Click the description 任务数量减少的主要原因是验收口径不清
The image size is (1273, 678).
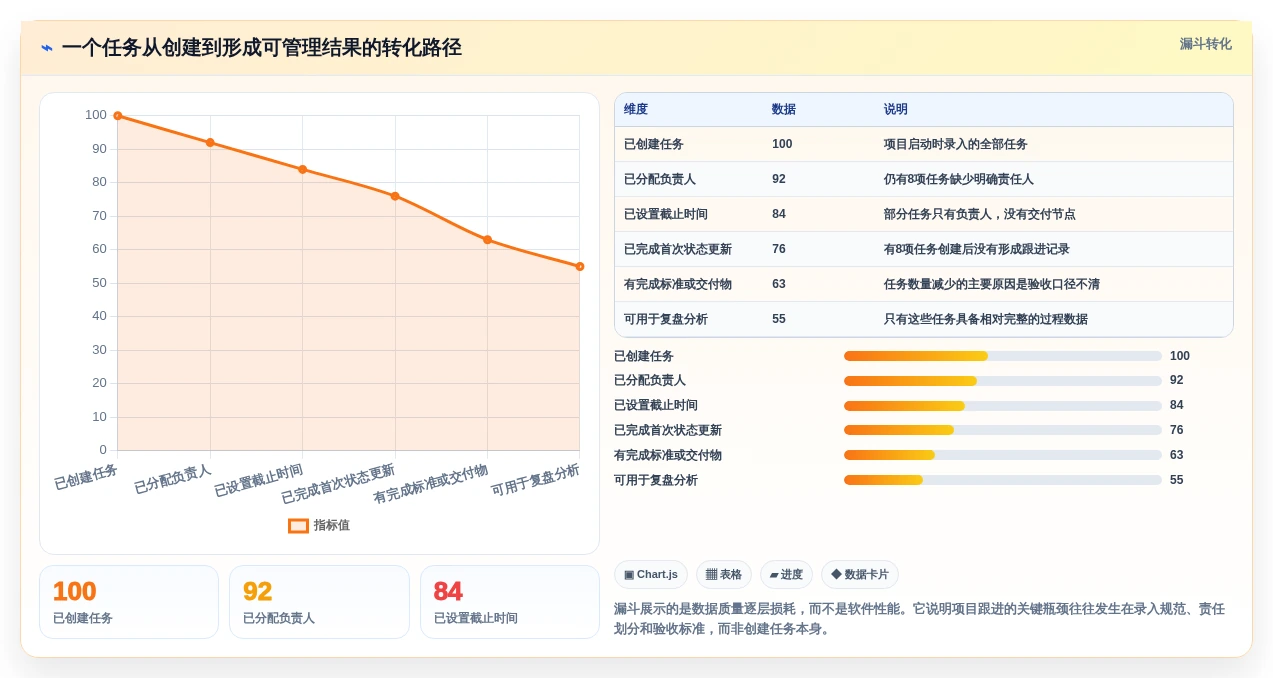pyautogui.click(x=992, y=284)
